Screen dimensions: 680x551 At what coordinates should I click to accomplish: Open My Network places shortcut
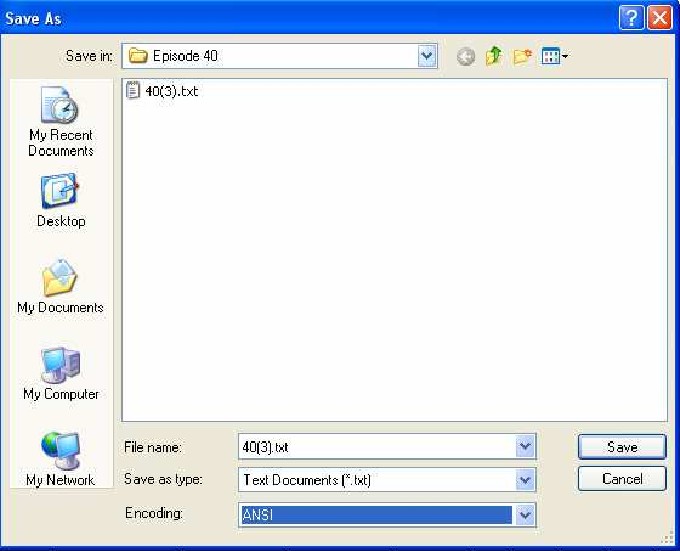tap(61, 459)
